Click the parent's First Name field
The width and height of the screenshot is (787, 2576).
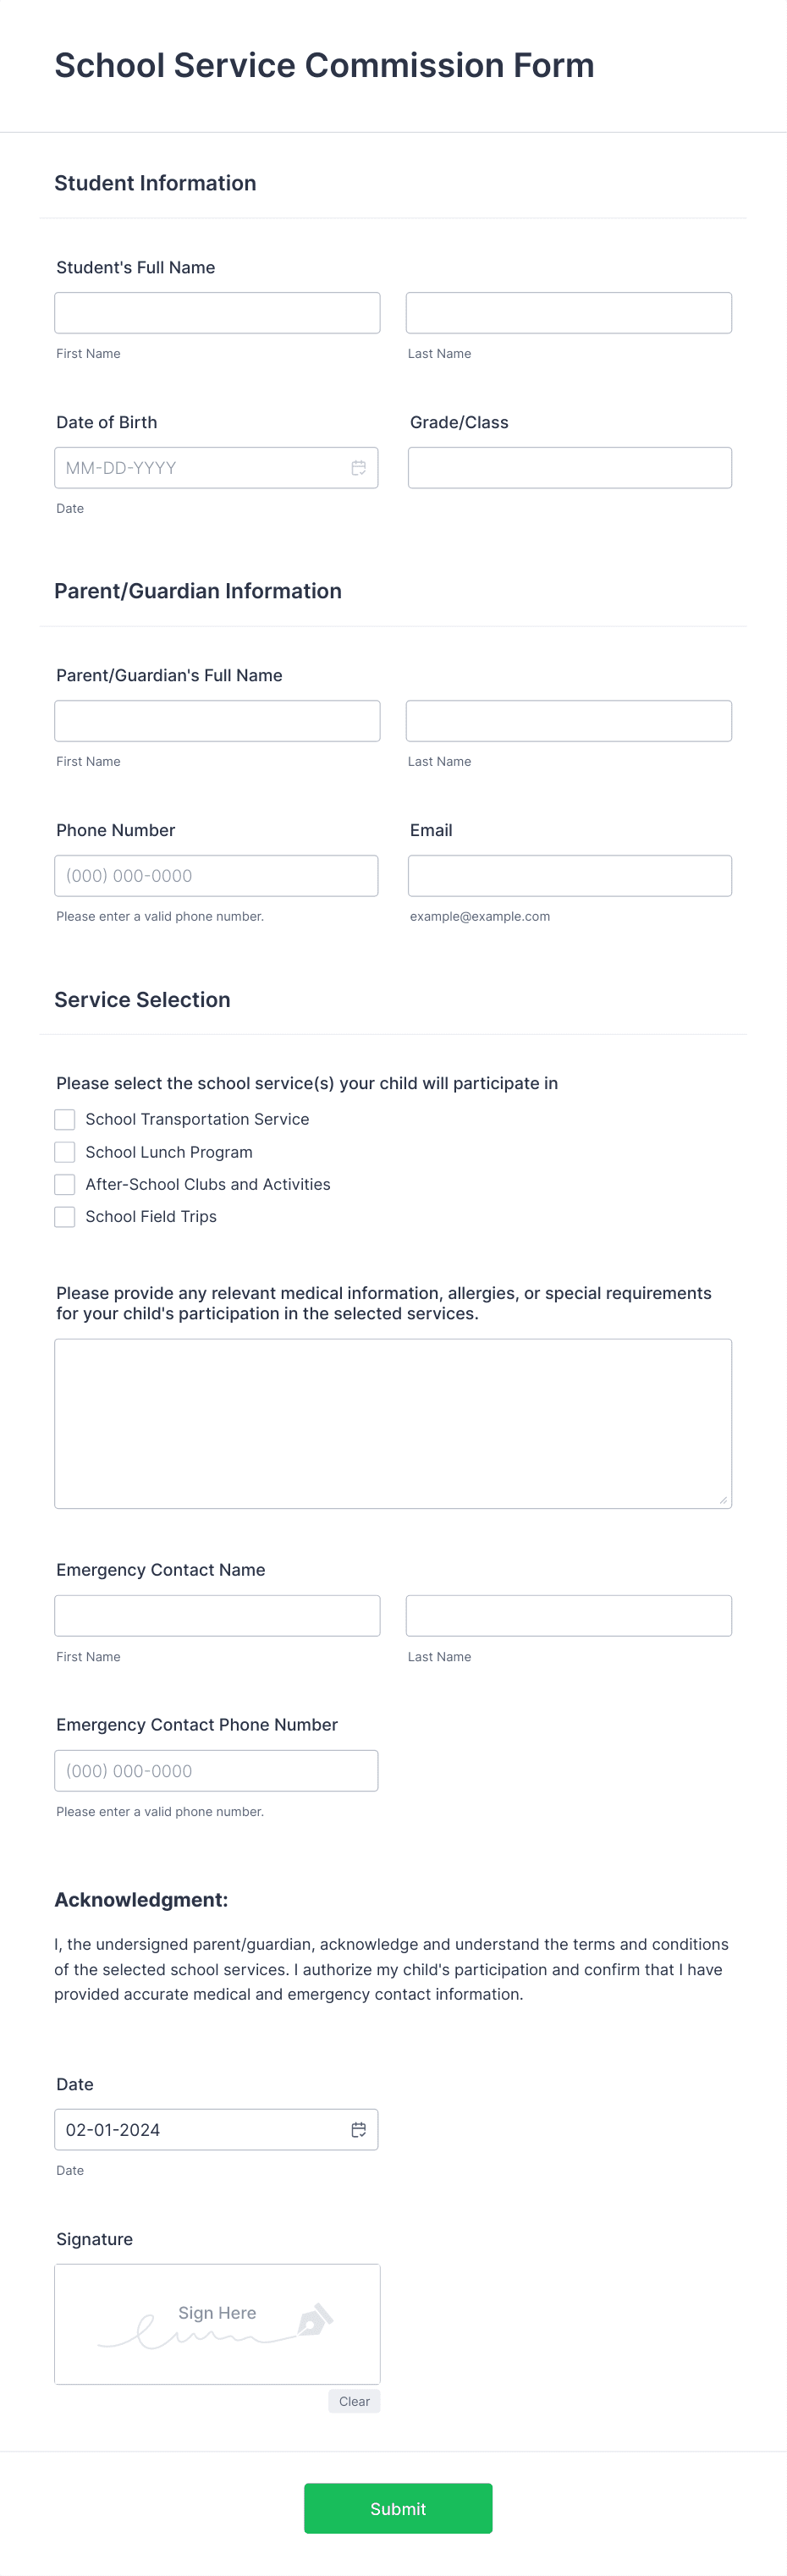pos(216,720)
